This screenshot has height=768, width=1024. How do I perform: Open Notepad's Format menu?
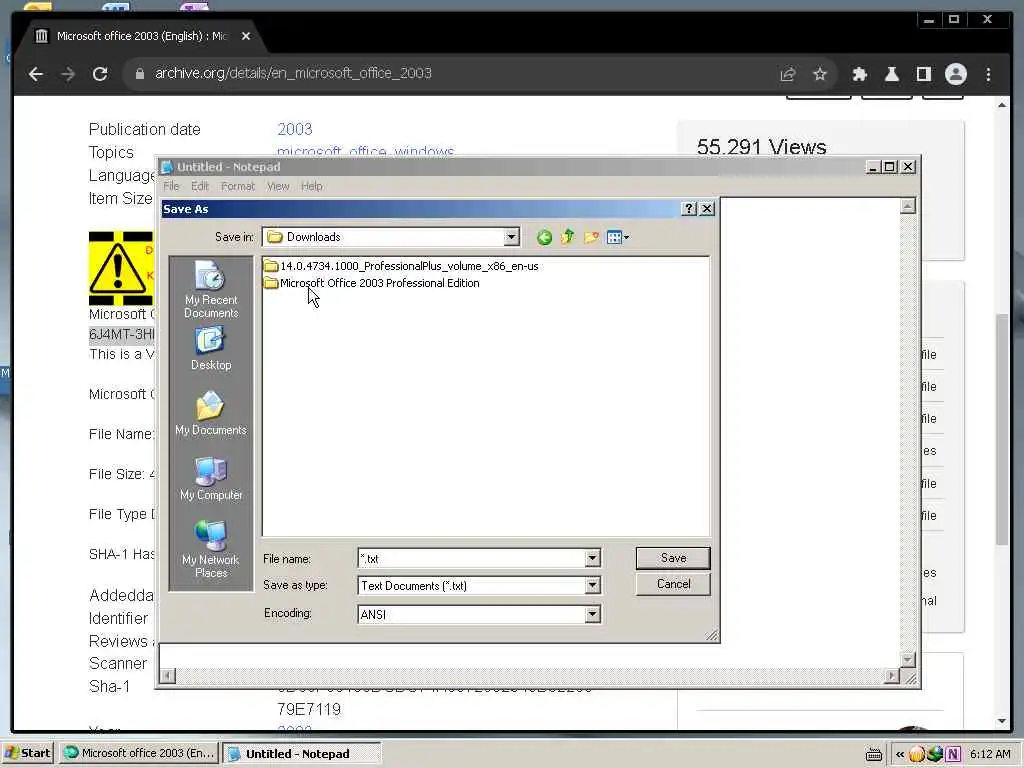[238, 186]
